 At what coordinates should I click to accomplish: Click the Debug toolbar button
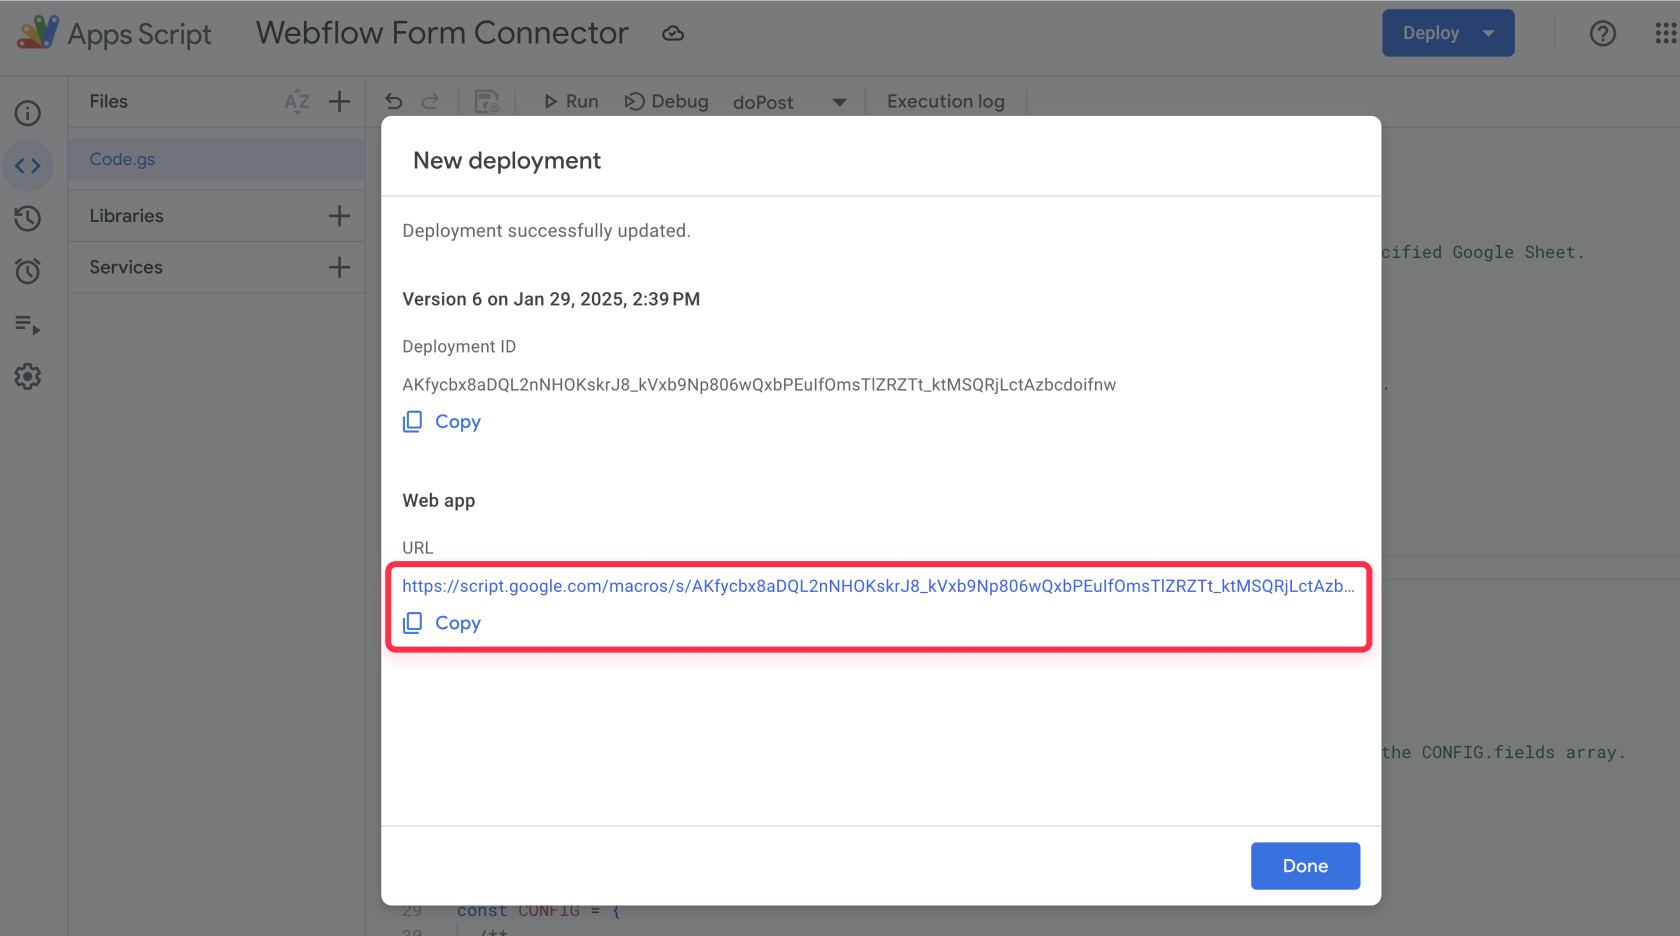(666, 101)
